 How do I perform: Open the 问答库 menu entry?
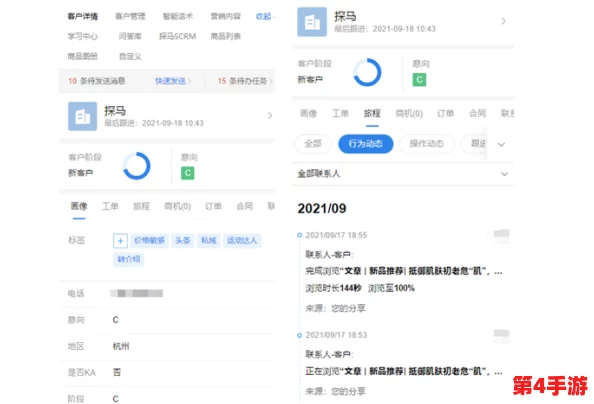[x=130, y=36]
